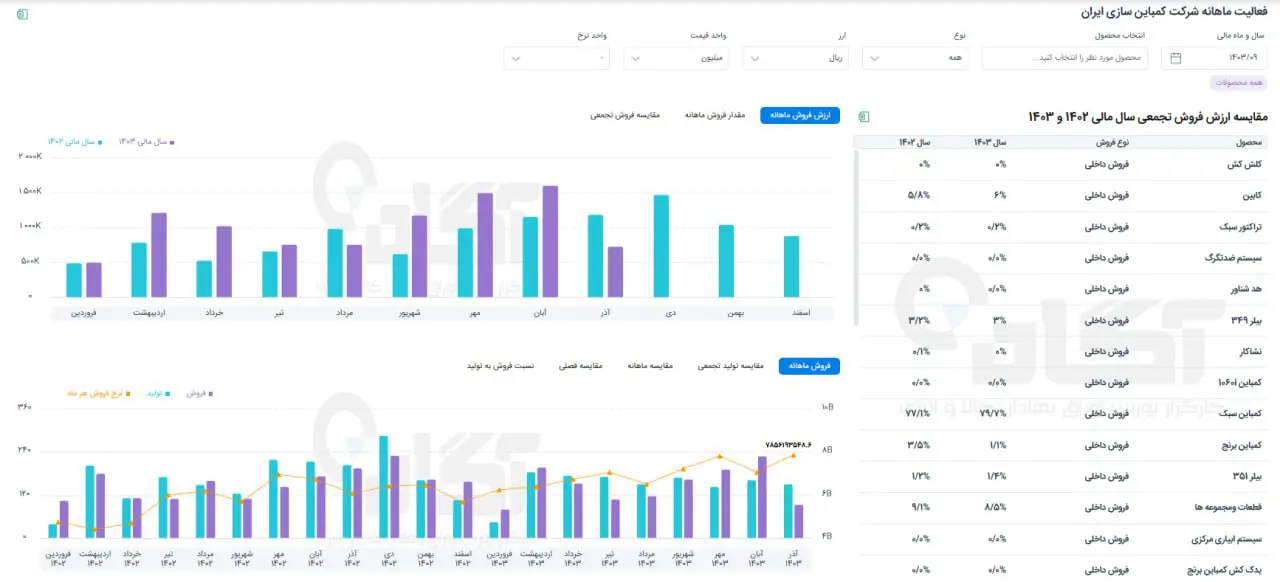Click the ۵/۸% value in the کابین row
This screenshot has height=582, width=1280.
(919, 195)
